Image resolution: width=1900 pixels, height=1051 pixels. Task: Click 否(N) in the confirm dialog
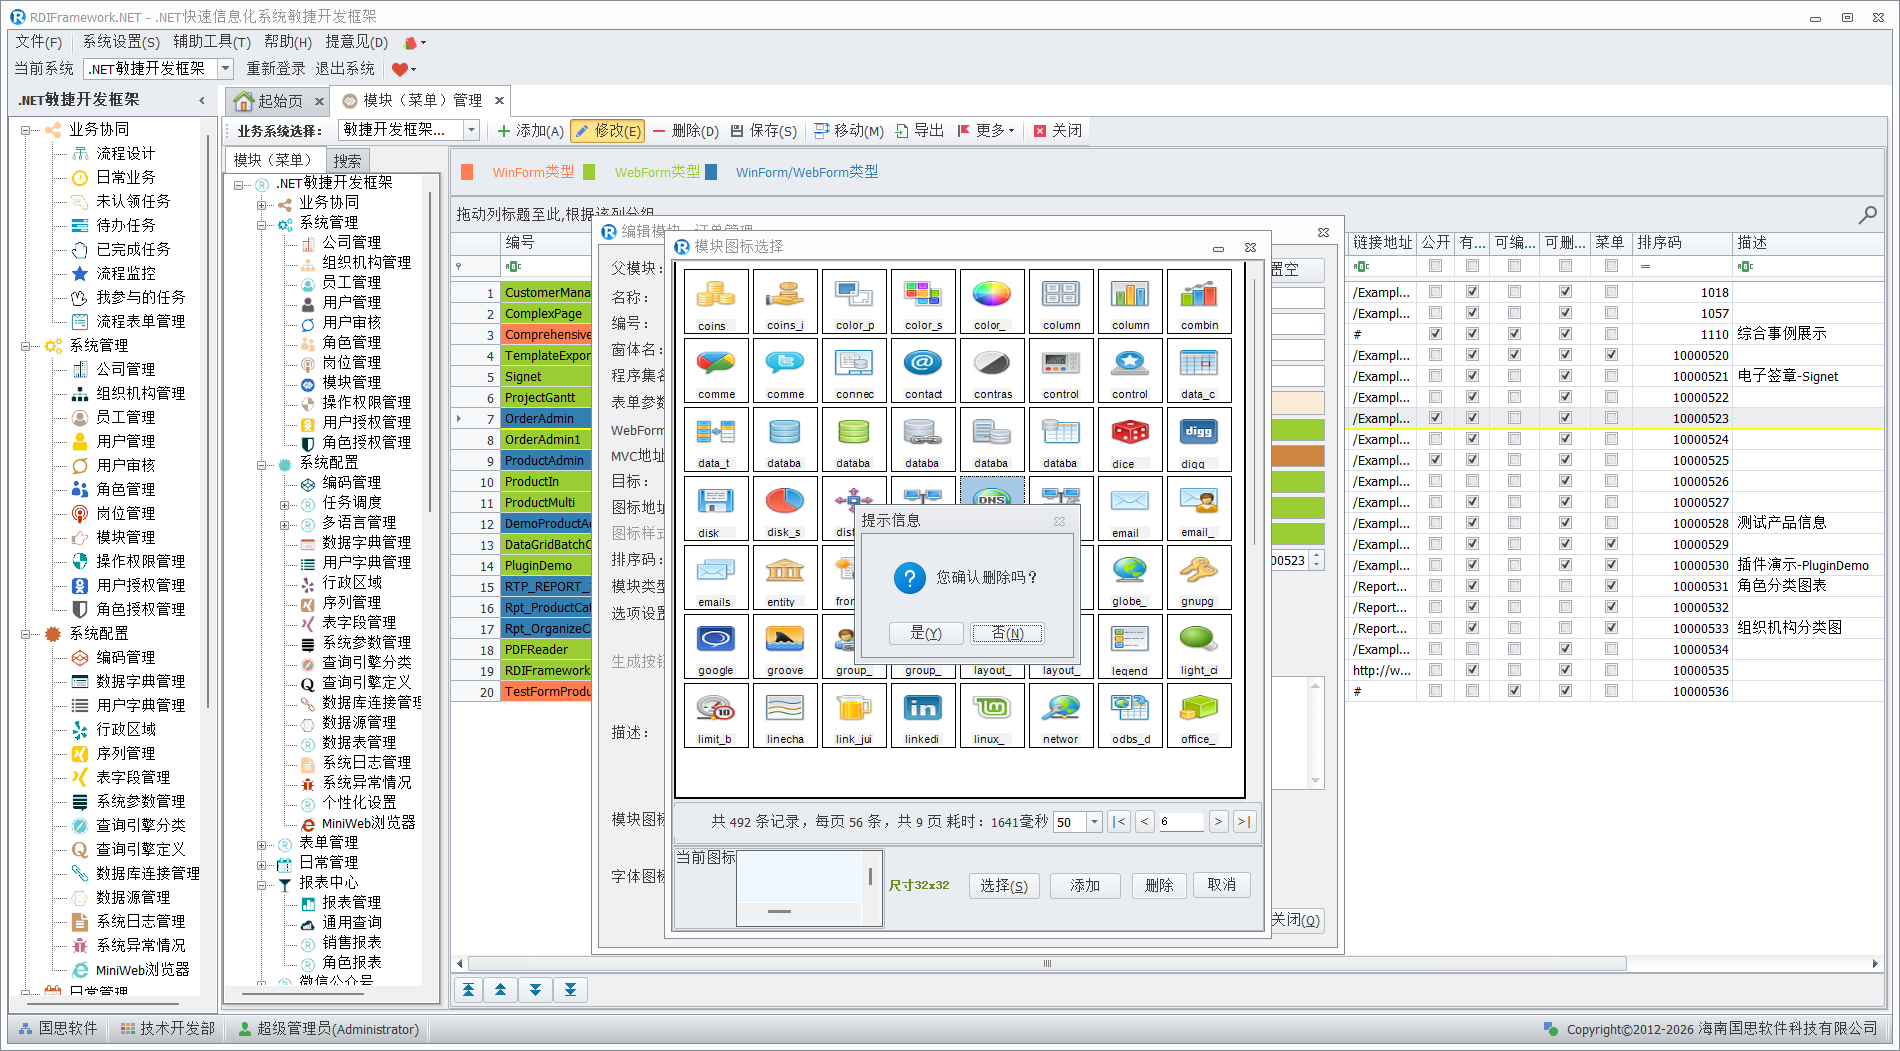click(1006, 633)
